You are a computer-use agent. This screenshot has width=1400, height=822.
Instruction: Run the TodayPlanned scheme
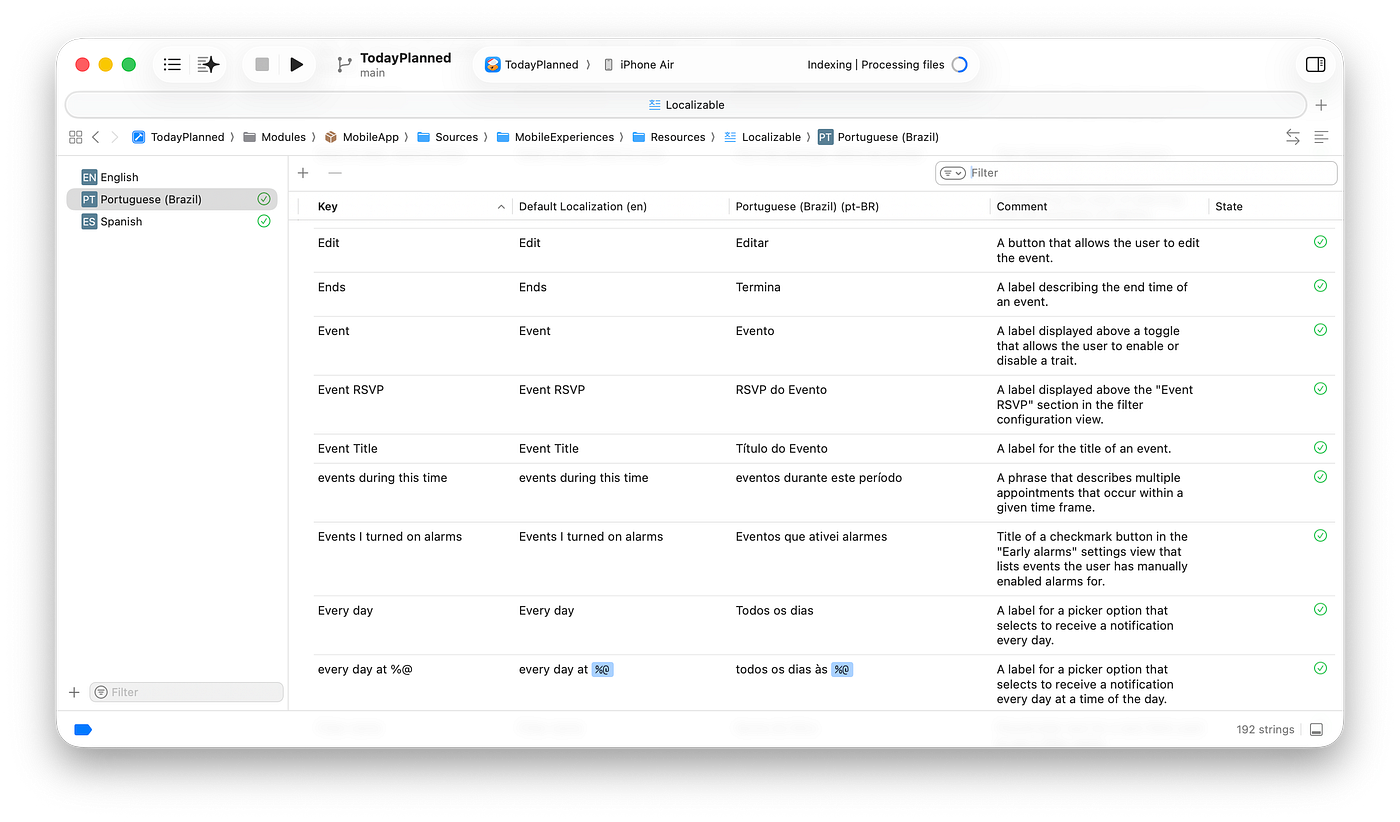coord(296,64)
